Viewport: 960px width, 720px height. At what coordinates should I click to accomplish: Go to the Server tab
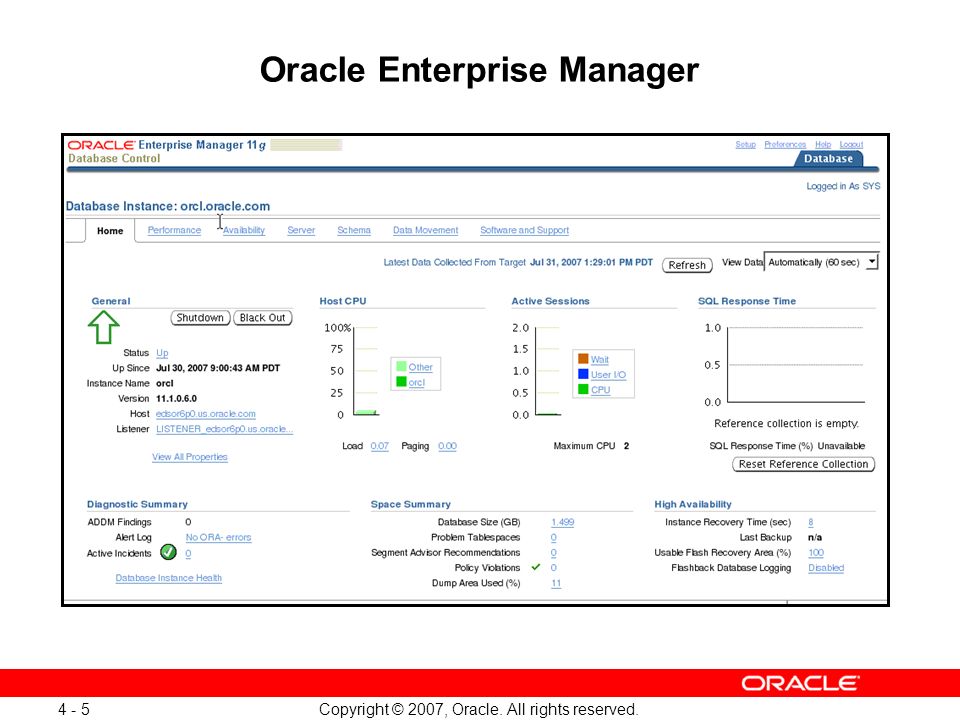301,230
